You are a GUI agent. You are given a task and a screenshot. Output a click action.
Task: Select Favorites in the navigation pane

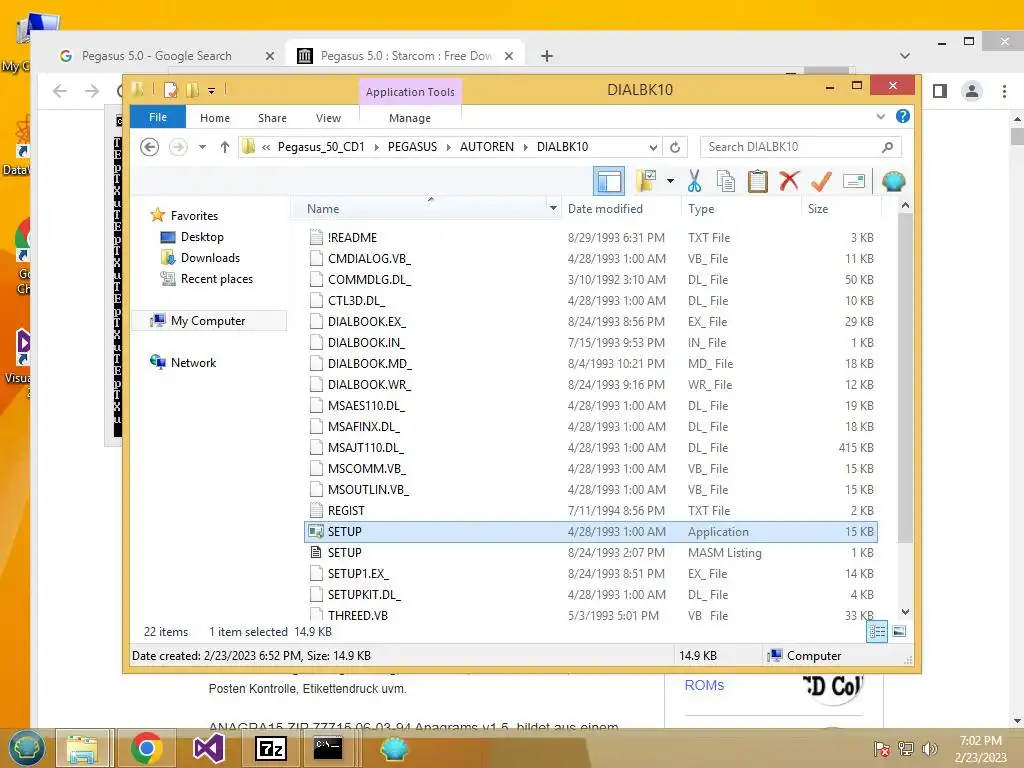pyautogui.click(x=194, y=216)
